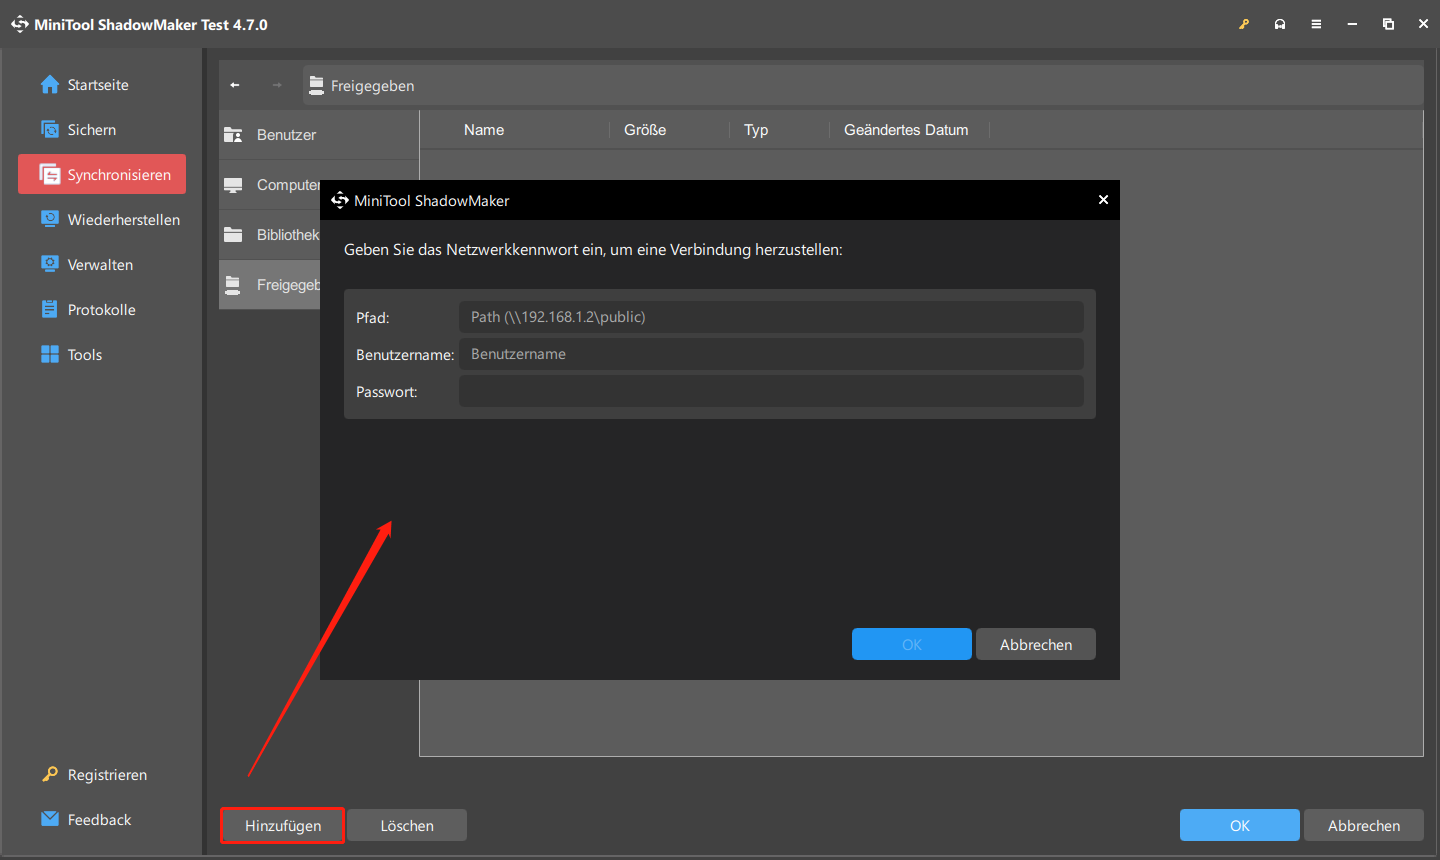Click the Wiederherstellen restore icon

click(50, 219)
